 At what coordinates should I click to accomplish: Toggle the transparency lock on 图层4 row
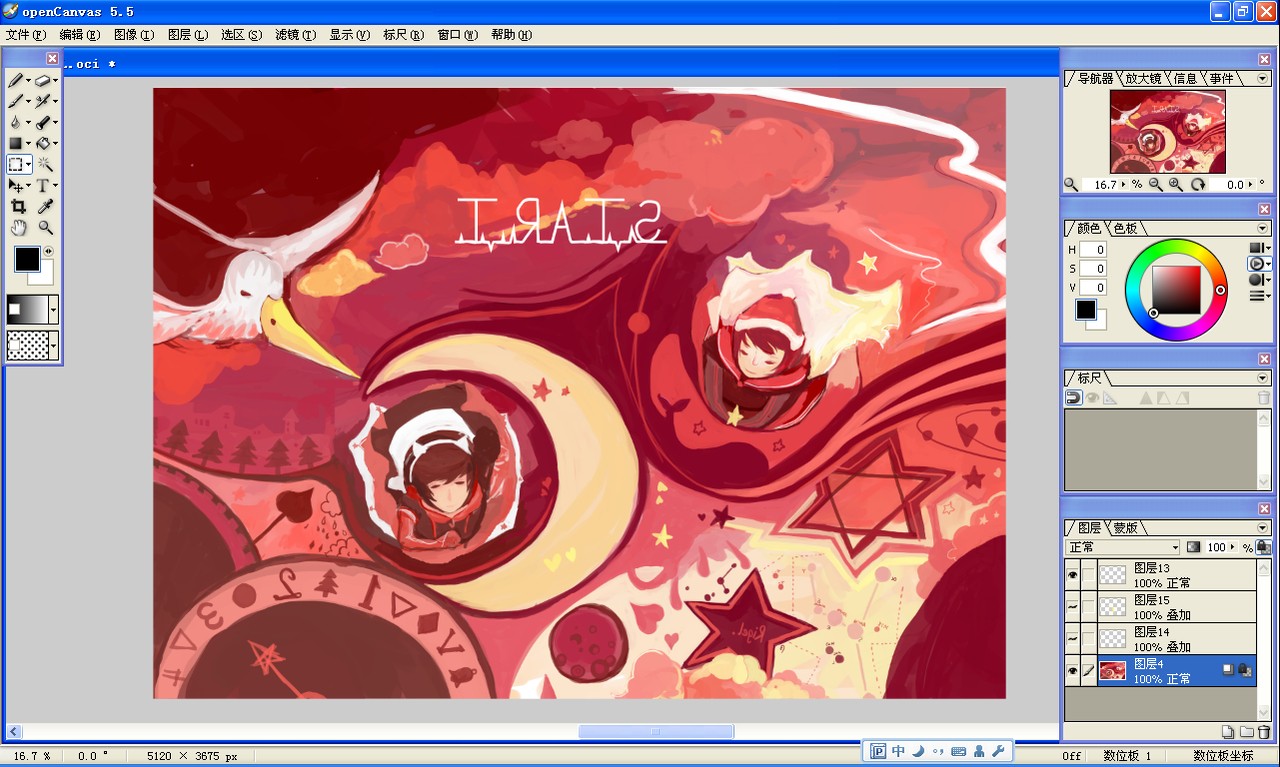1245,670
